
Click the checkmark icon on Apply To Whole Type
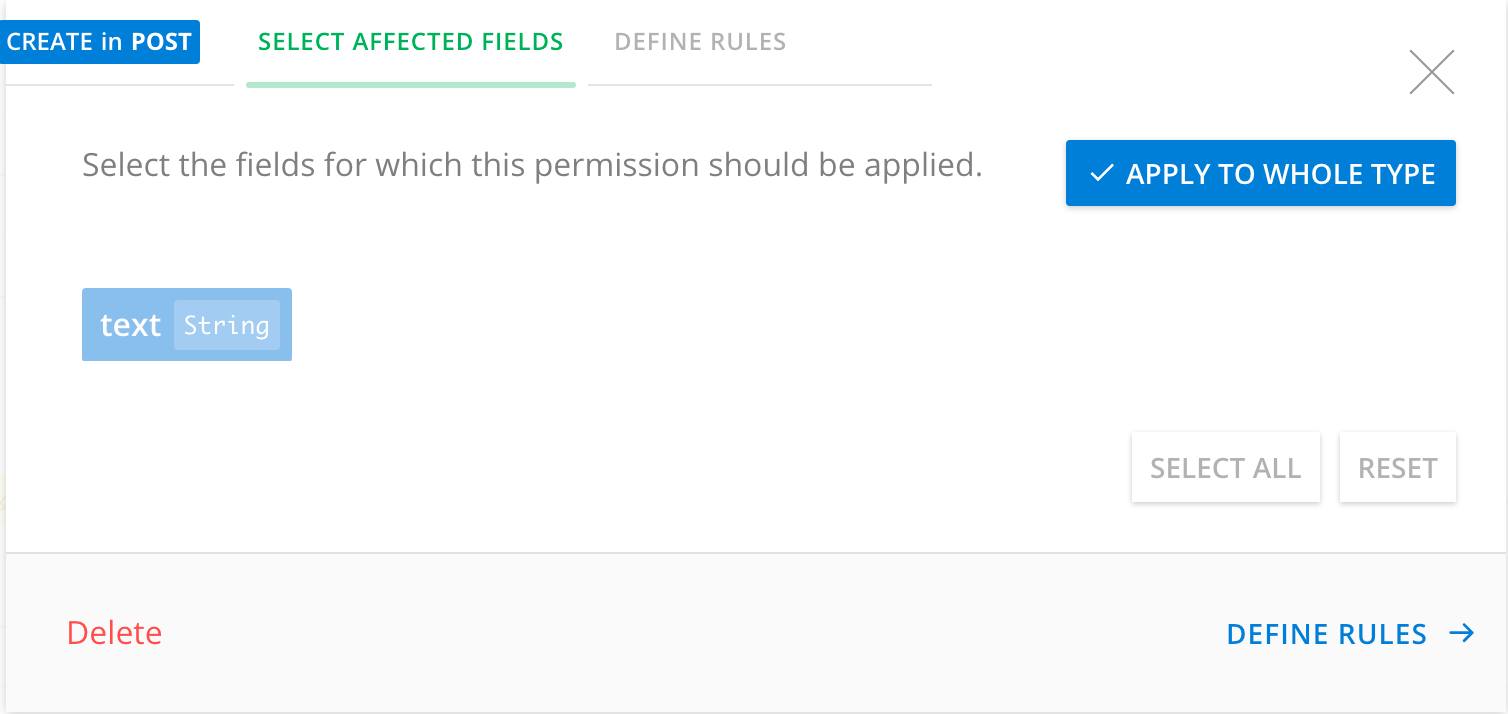point(1101,173)
